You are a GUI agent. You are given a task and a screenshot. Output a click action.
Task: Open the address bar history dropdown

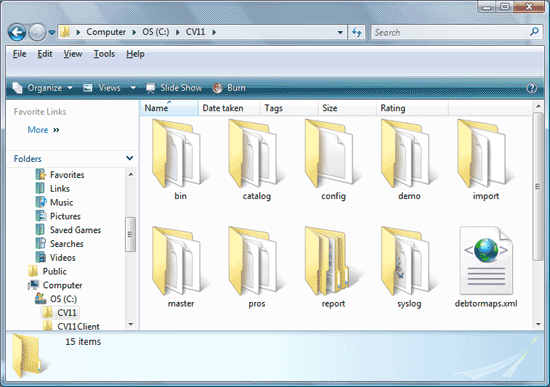click(x=340, y=32)
